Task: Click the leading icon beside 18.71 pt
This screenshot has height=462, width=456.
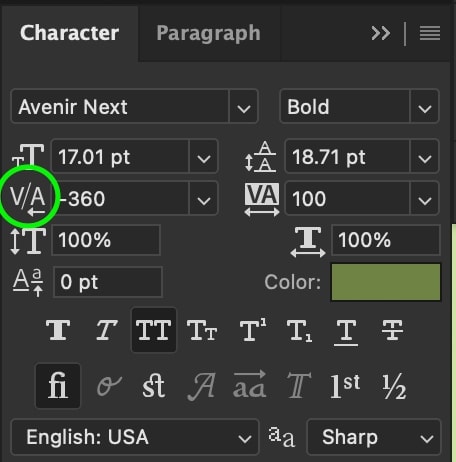Action: 261,156
